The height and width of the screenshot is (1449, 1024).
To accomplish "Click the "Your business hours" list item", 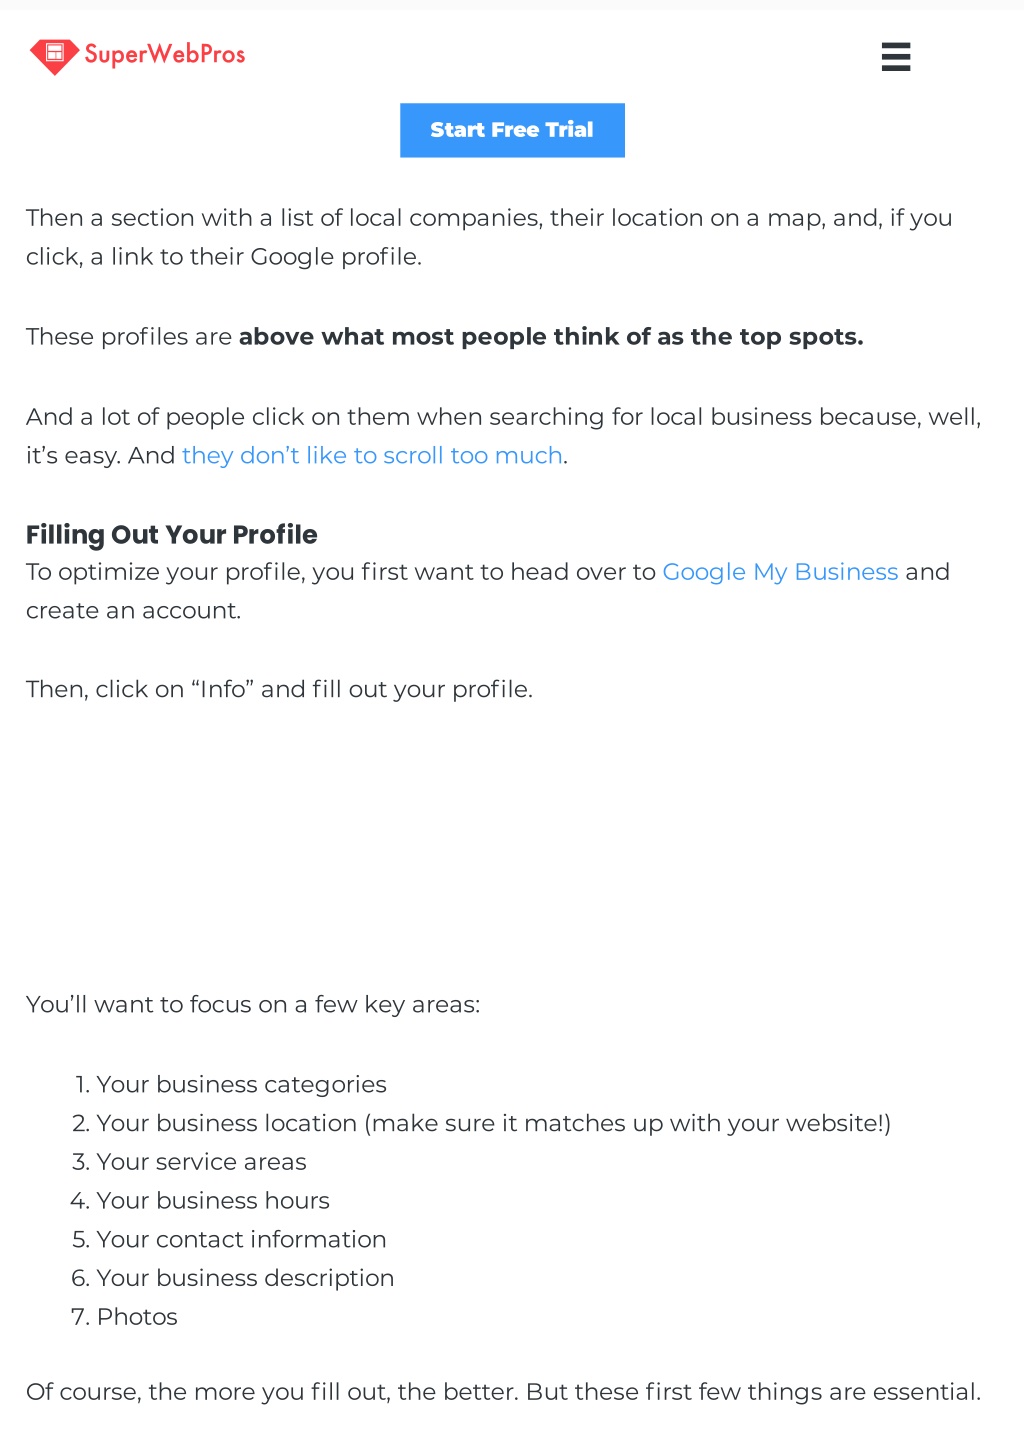I will tap(213, 1201).
